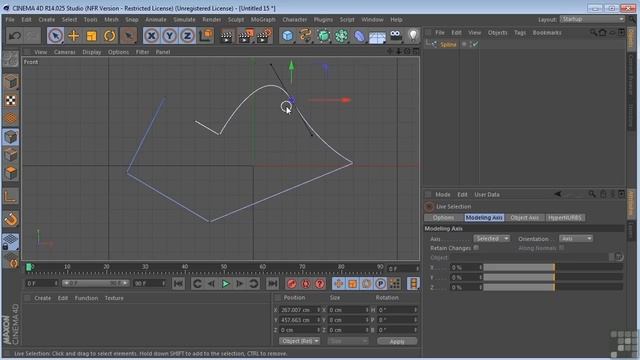Enable the Retain Changes checkbox
Image resolution: width=640 pixels, height=360 pixels.
476,248
